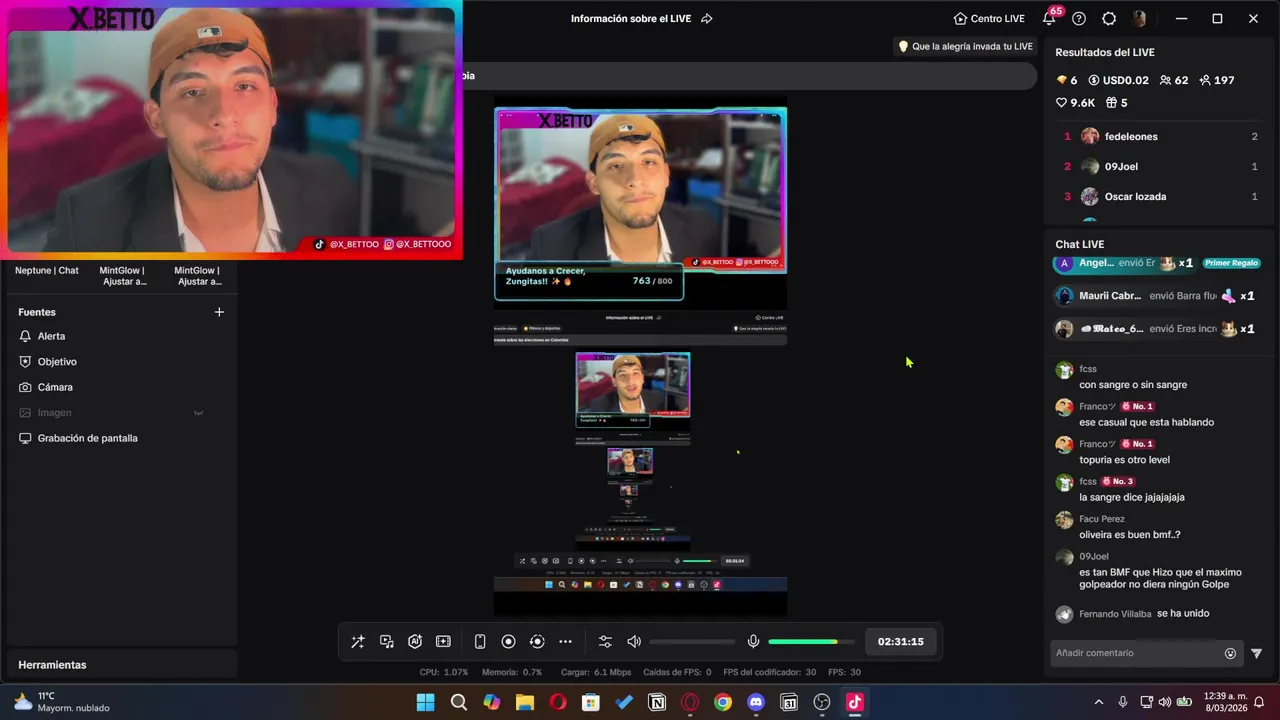Open Discord from the taskbar
Image resolution: width=1280 pixels, height=720 pixels.
coord(756,702)
